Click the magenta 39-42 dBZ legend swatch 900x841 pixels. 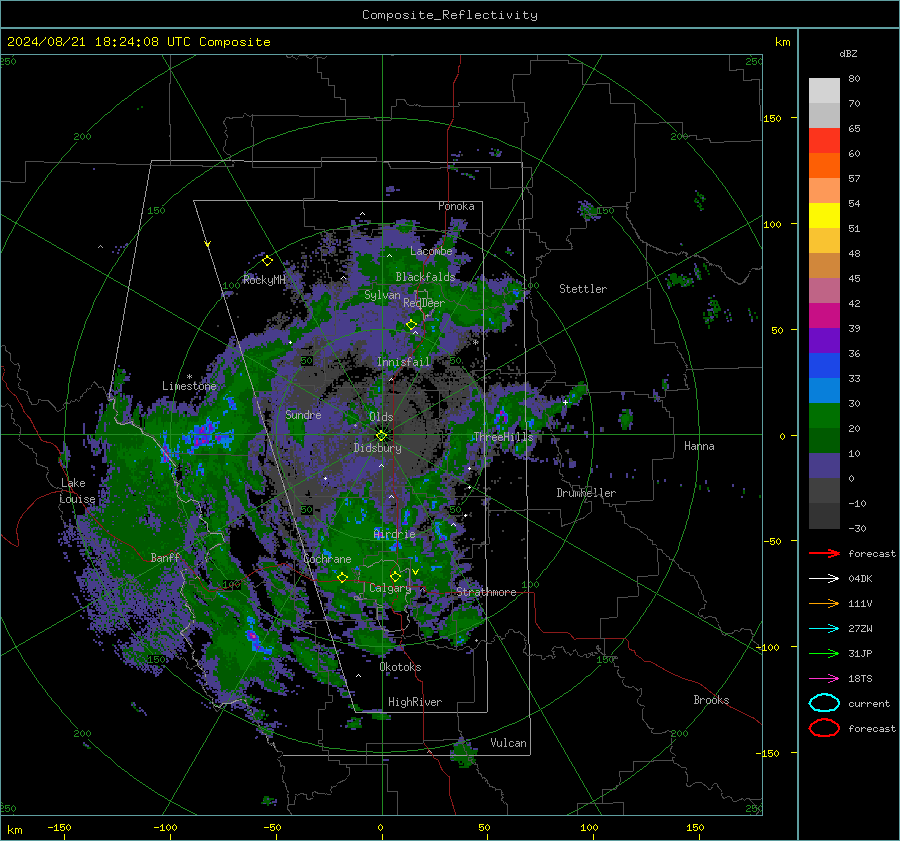(824, 315)
